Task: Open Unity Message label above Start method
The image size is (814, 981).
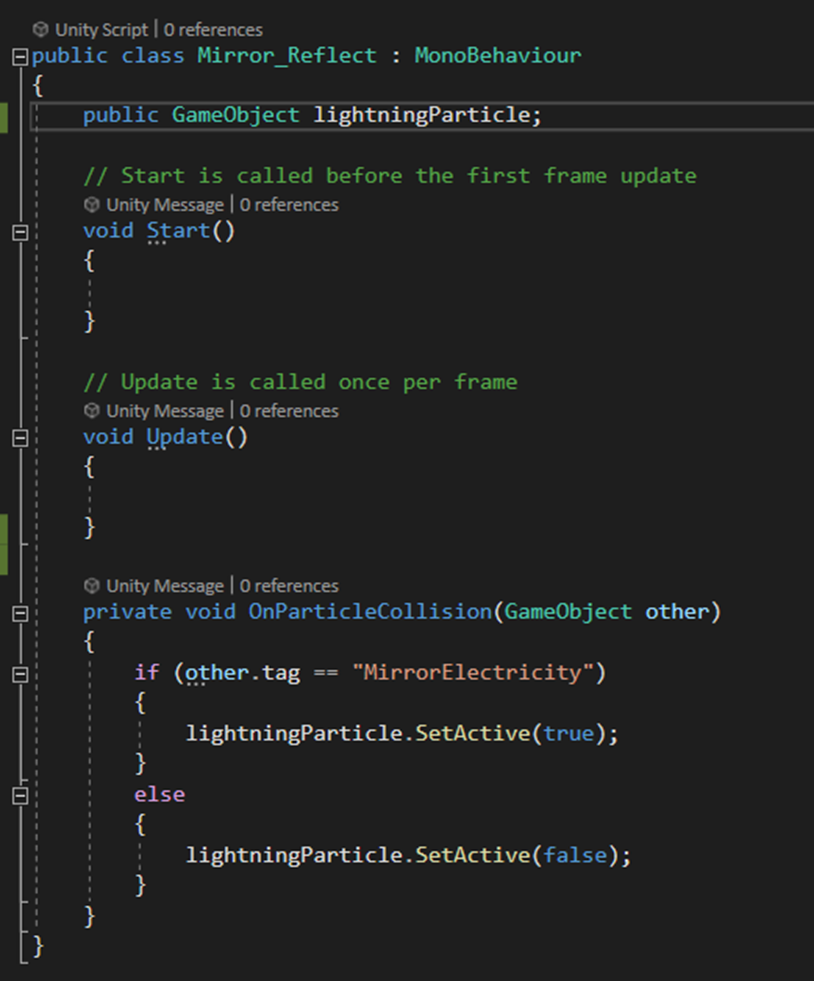Action: tap(165, 205)
